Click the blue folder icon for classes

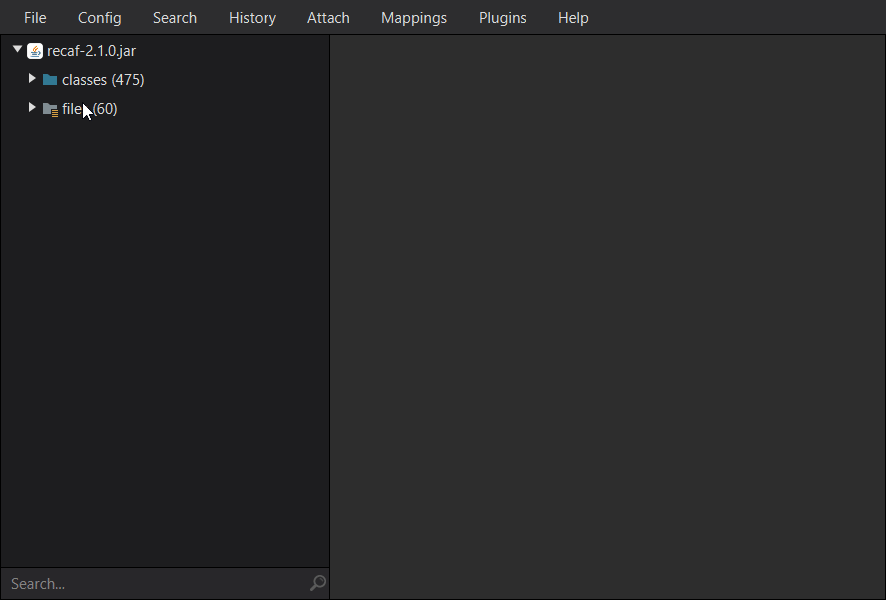(50, 79)
